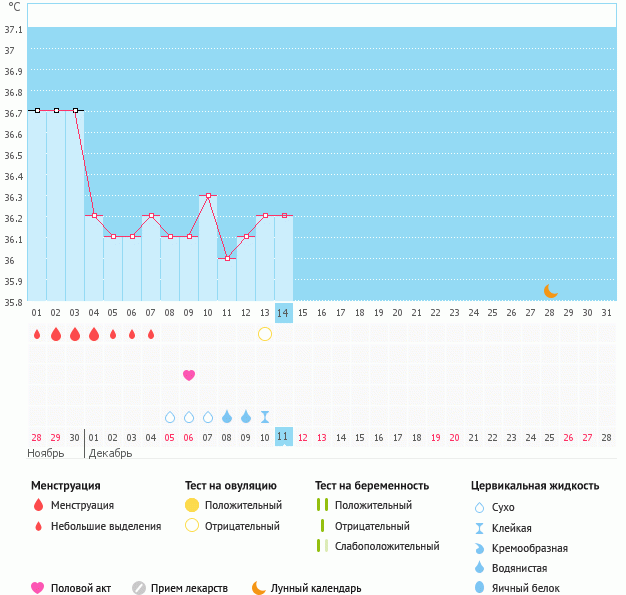Click cycle day 31 on the axis

(606, 312)
